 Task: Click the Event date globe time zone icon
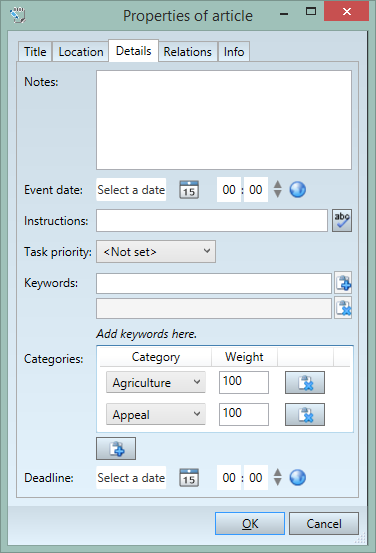pos(298,190)
